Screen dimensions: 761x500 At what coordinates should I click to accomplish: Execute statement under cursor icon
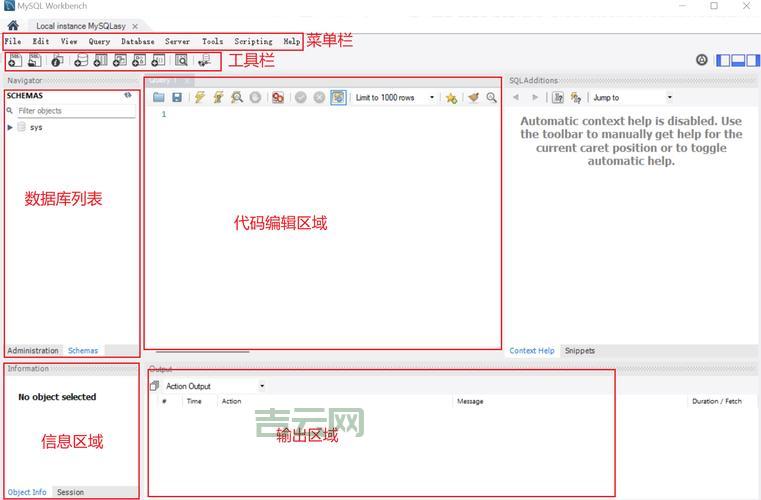[x=218, y=98]
